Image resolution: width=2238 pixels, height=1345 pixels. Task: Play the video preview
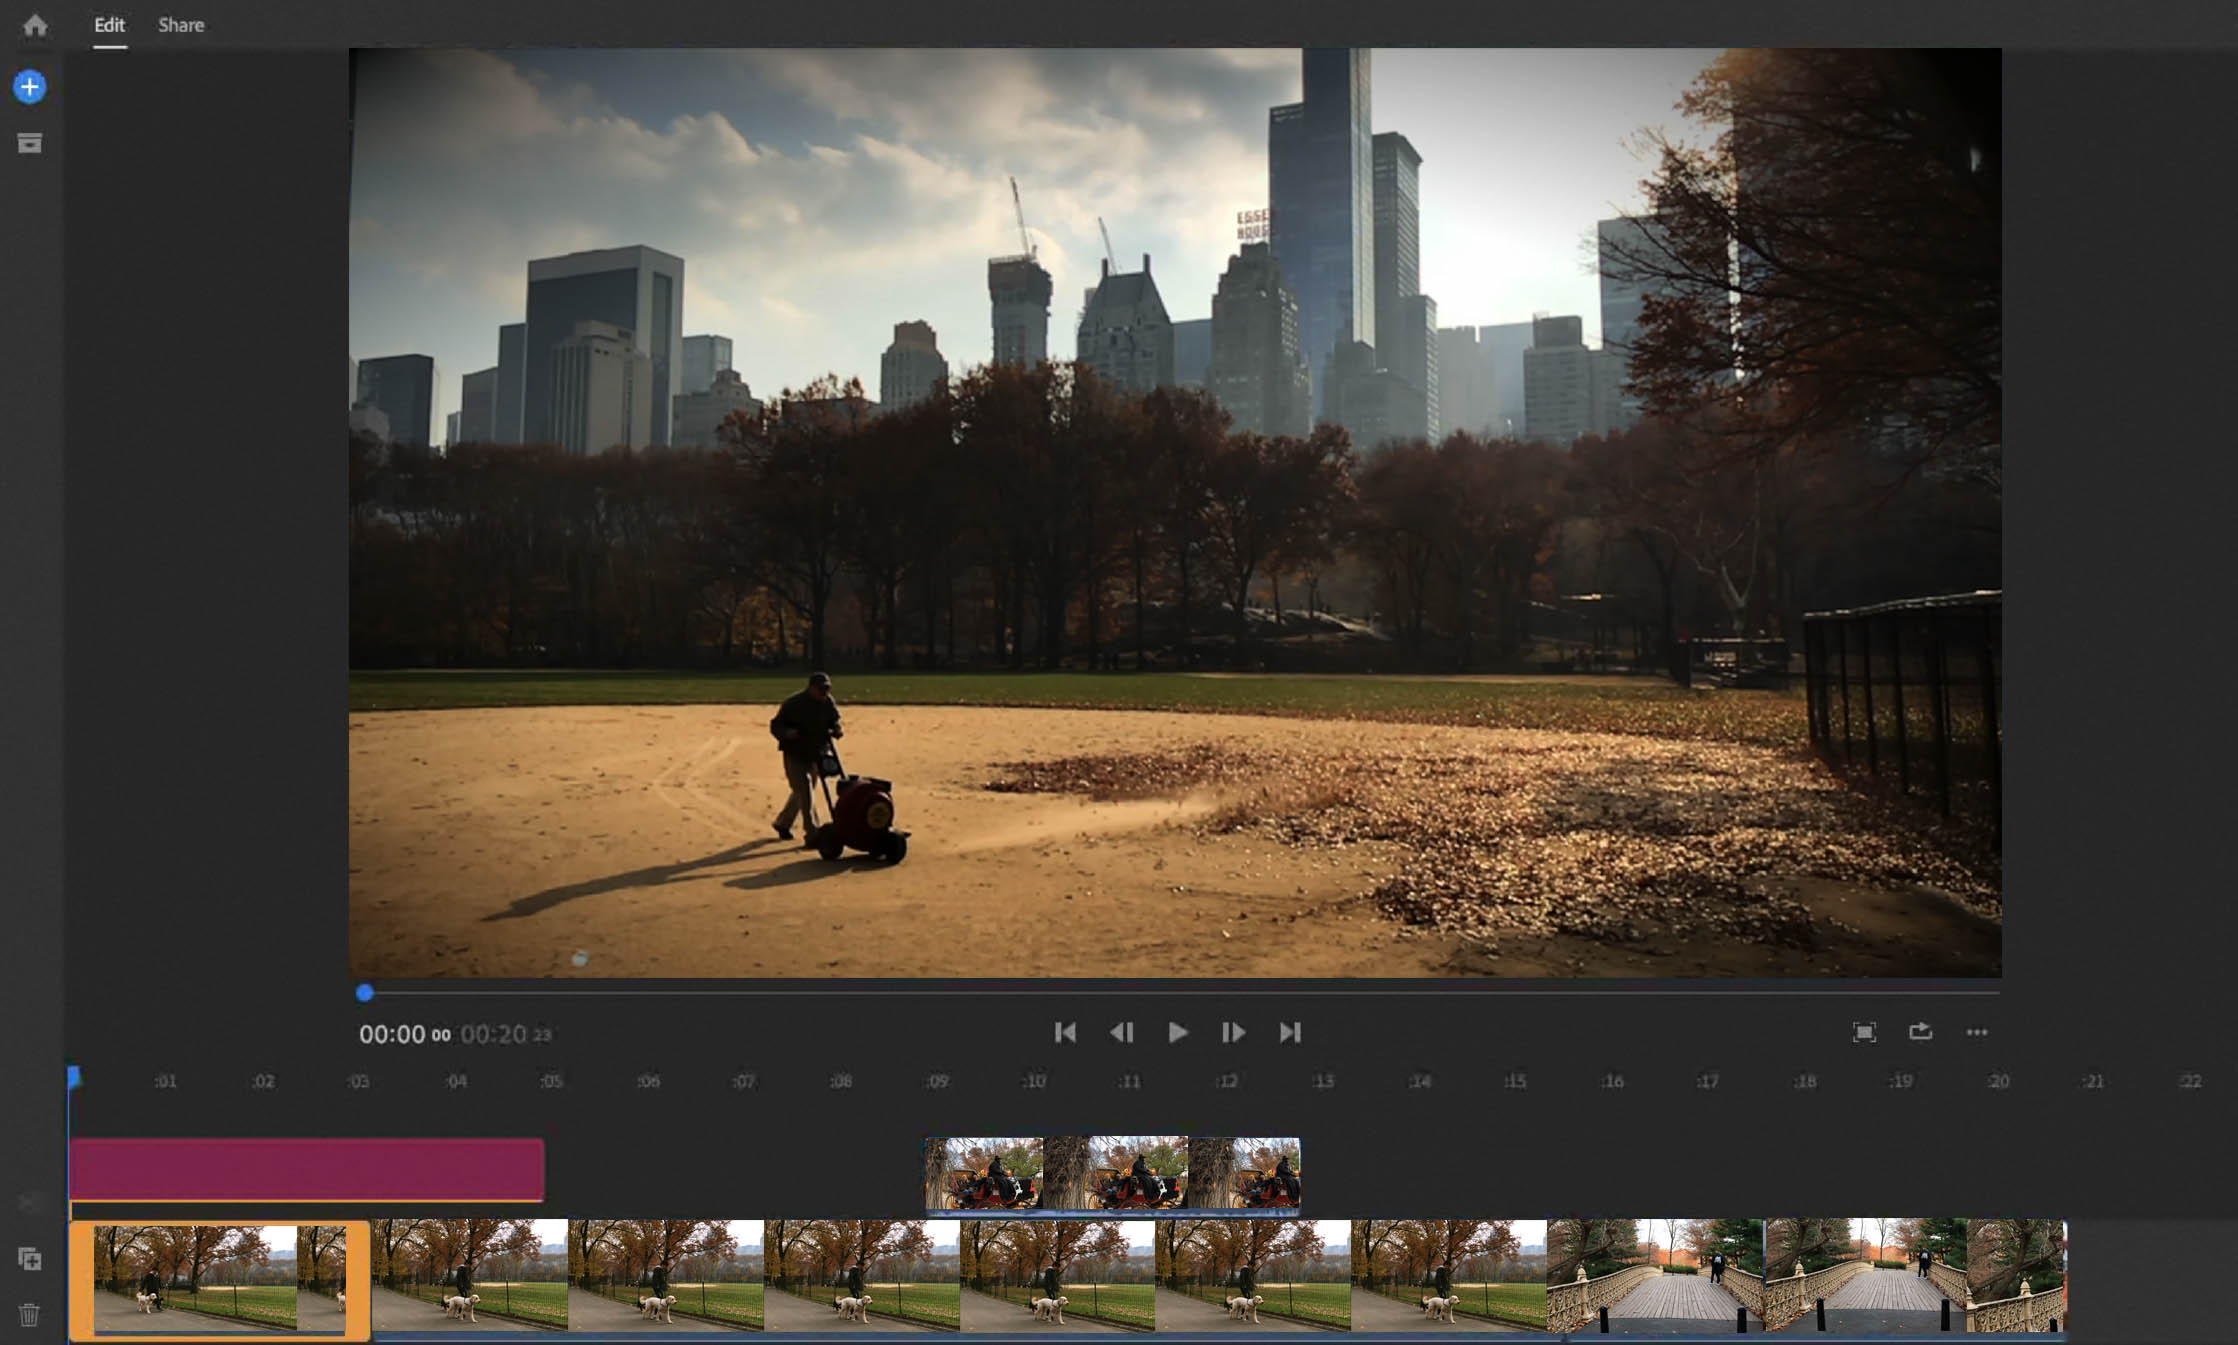coord(1178,1032)
